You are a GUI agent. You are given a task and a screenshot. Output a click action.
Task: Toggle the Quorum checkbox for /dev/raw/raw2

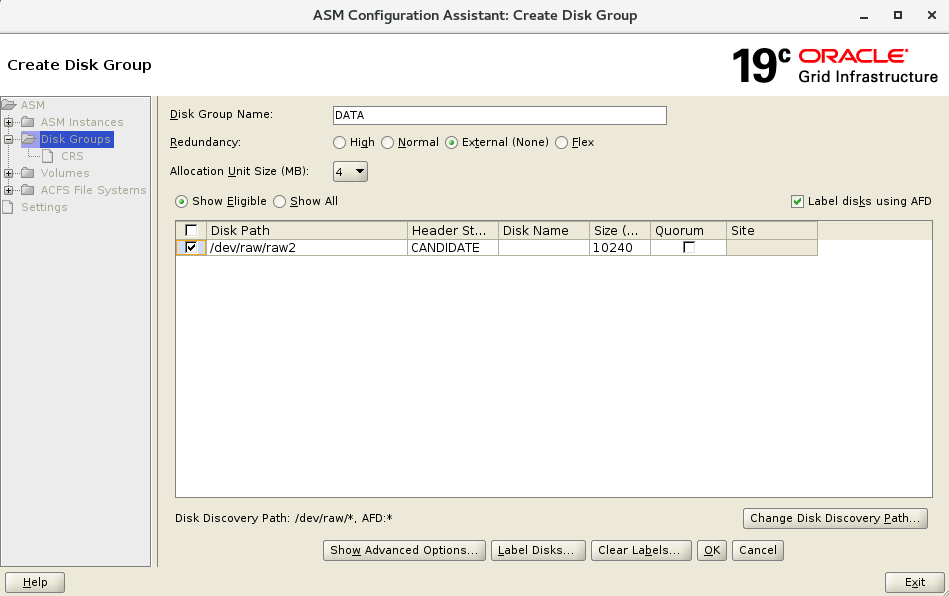click(x=688, y=247)
